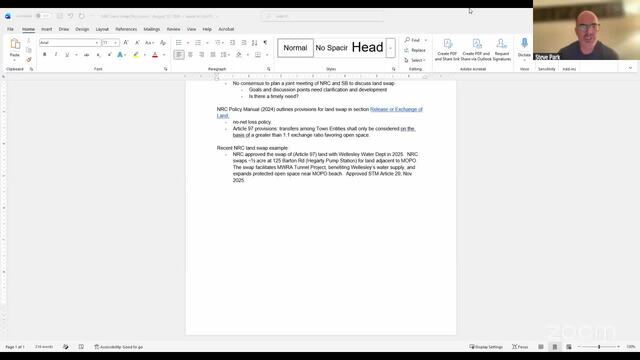Click the Replace tool in Editing group
Viewport: 640px width, 360px height.
click(415, 50)
